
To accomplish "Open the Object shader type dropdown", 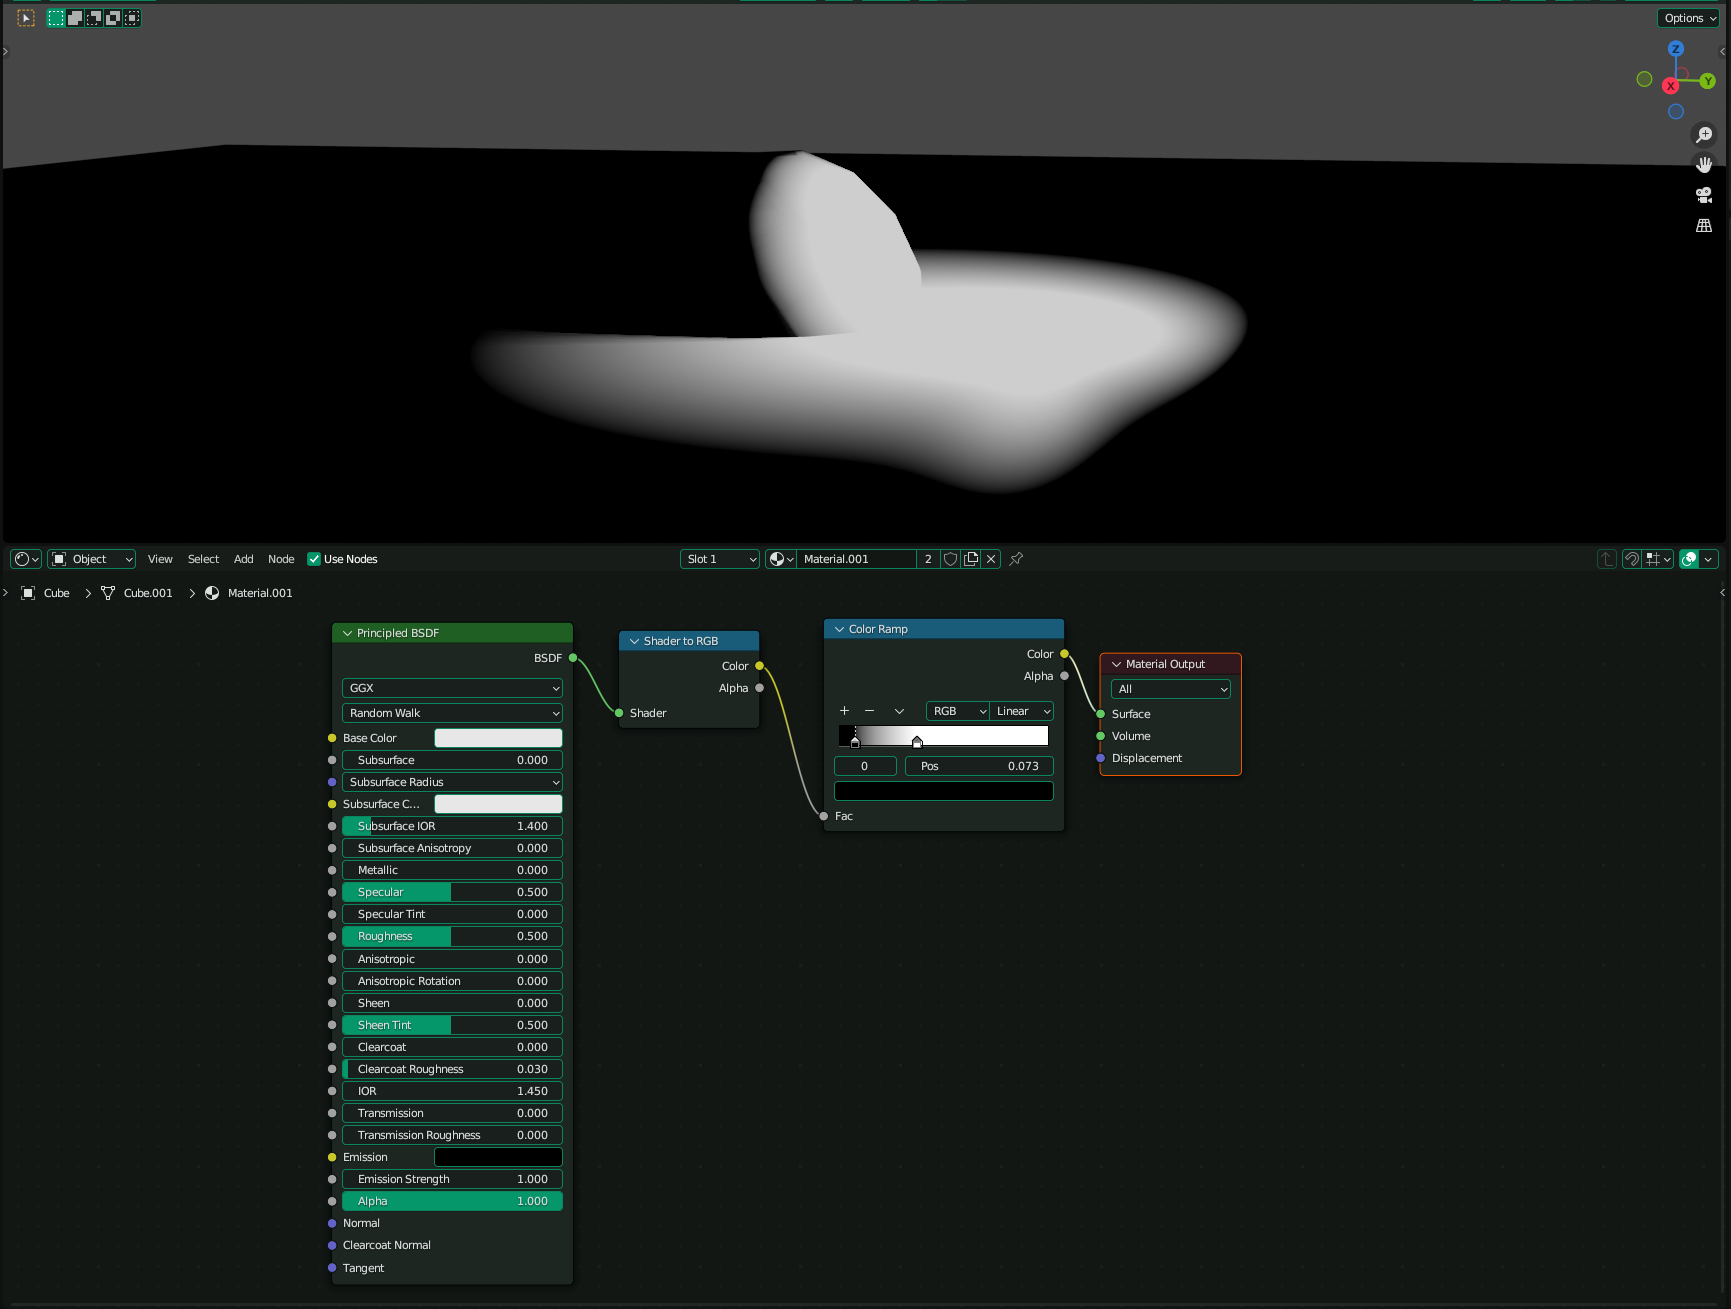I will (91, 559).
